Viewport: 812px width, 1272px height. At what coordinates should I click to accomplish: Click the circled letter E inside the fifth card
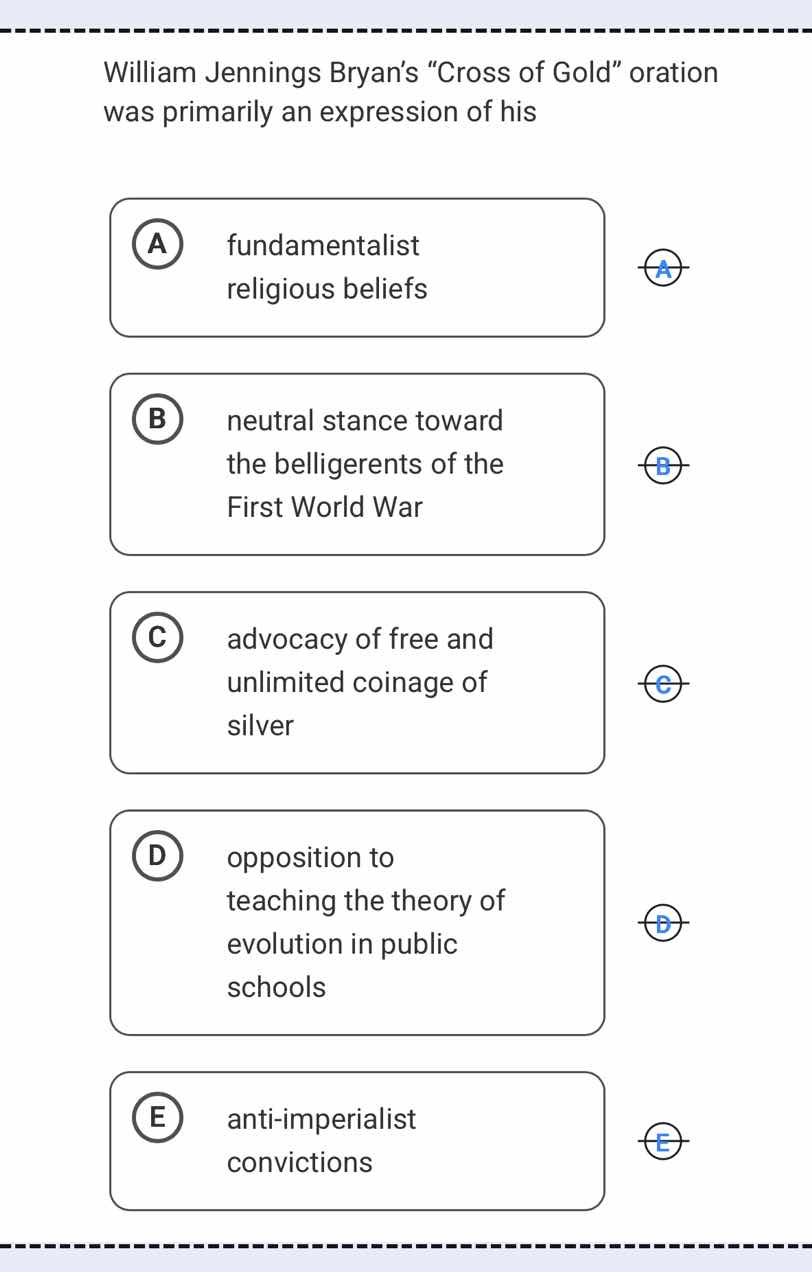[x=157, y=1117]
